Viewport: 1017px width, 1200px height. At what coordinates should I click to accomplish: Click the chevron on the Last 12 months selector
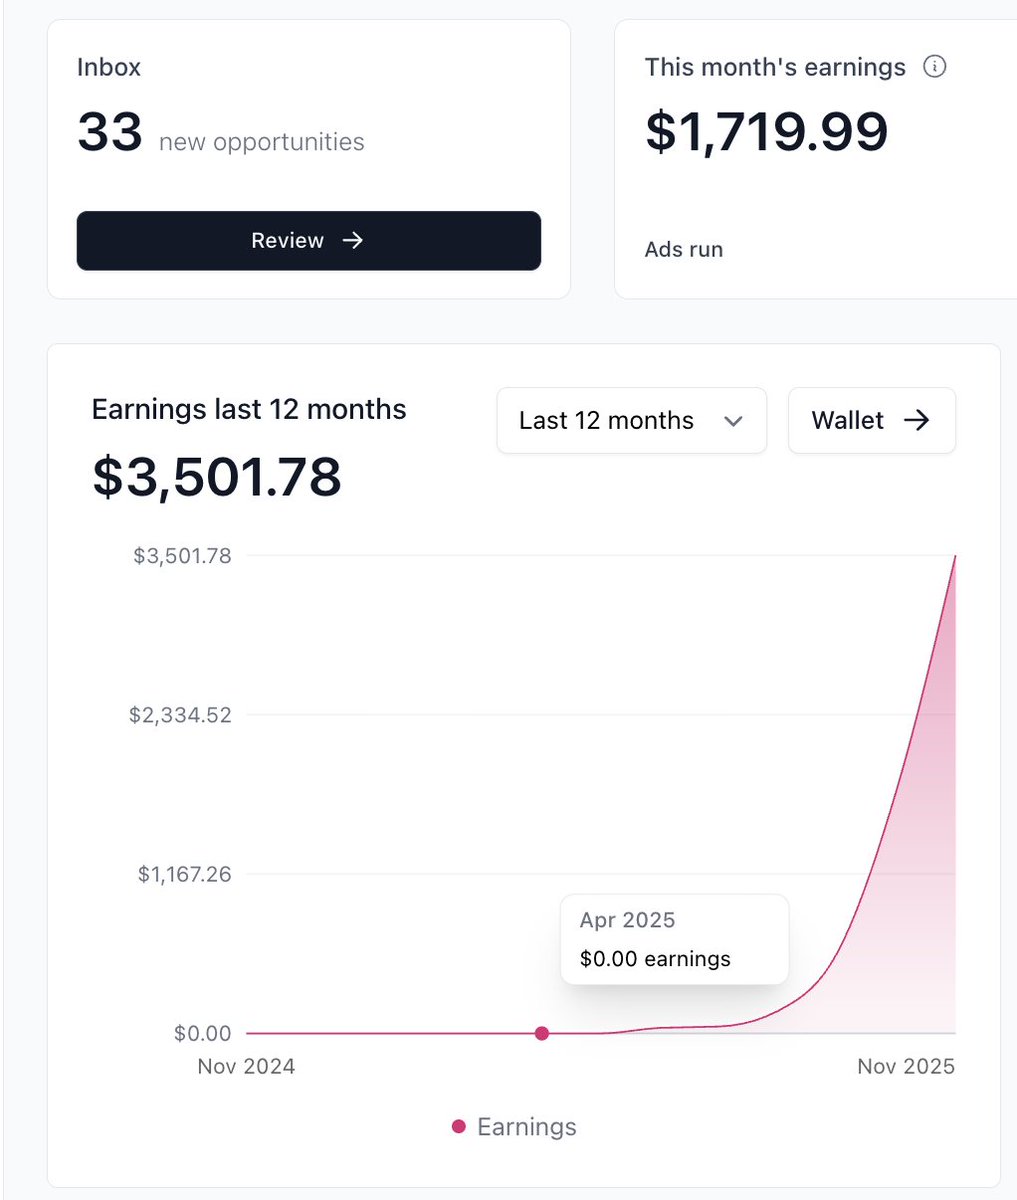(x=733, y=421)
